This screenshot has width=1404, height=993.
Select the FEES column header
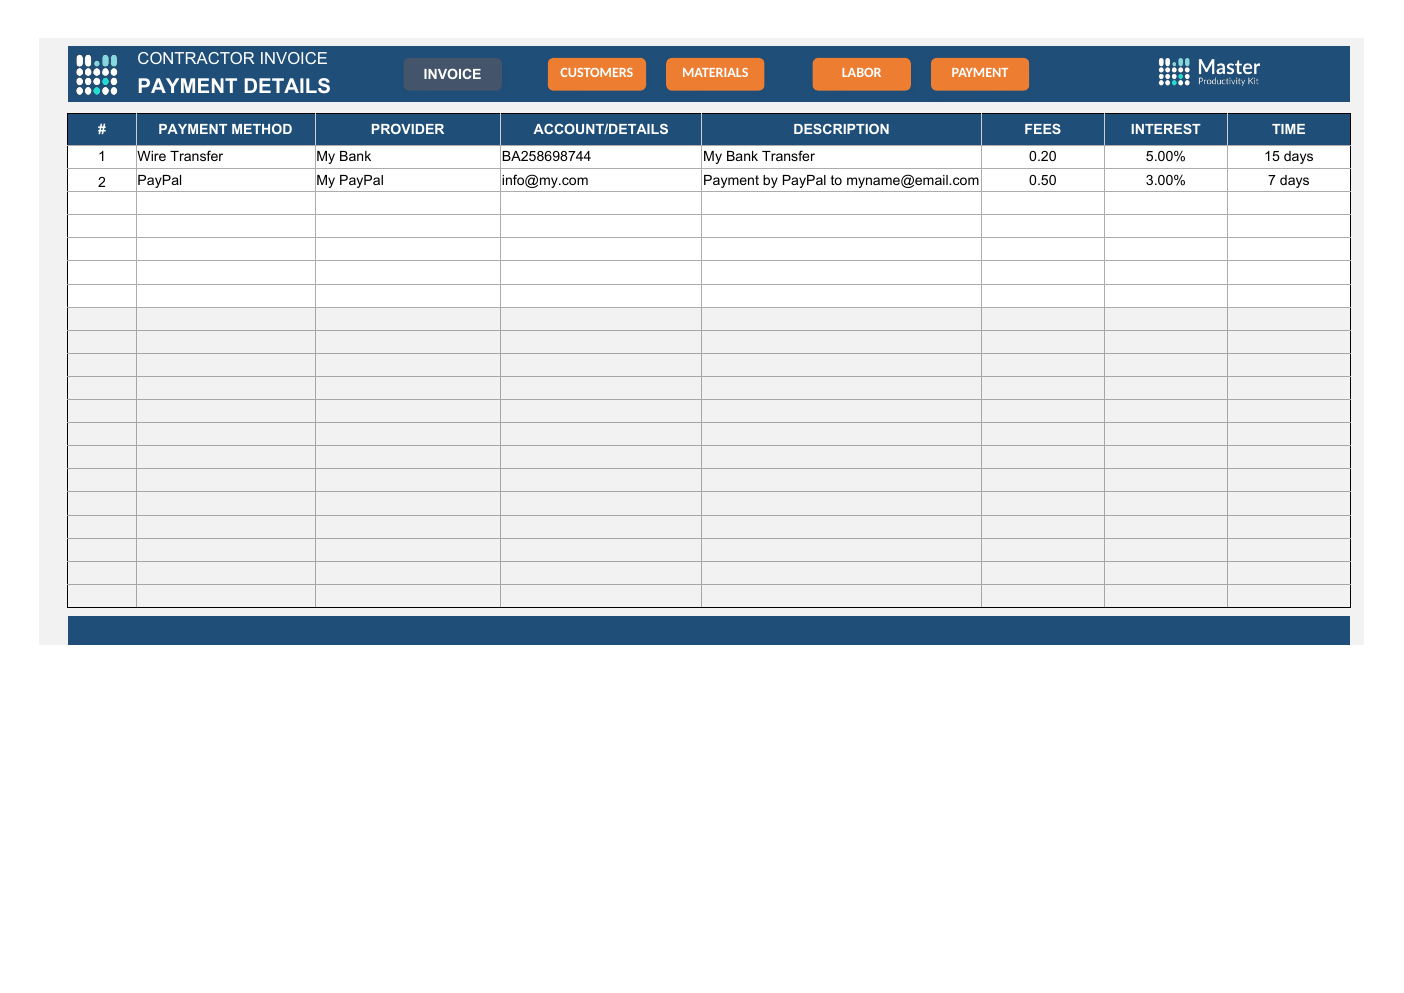click(1042, 129)
